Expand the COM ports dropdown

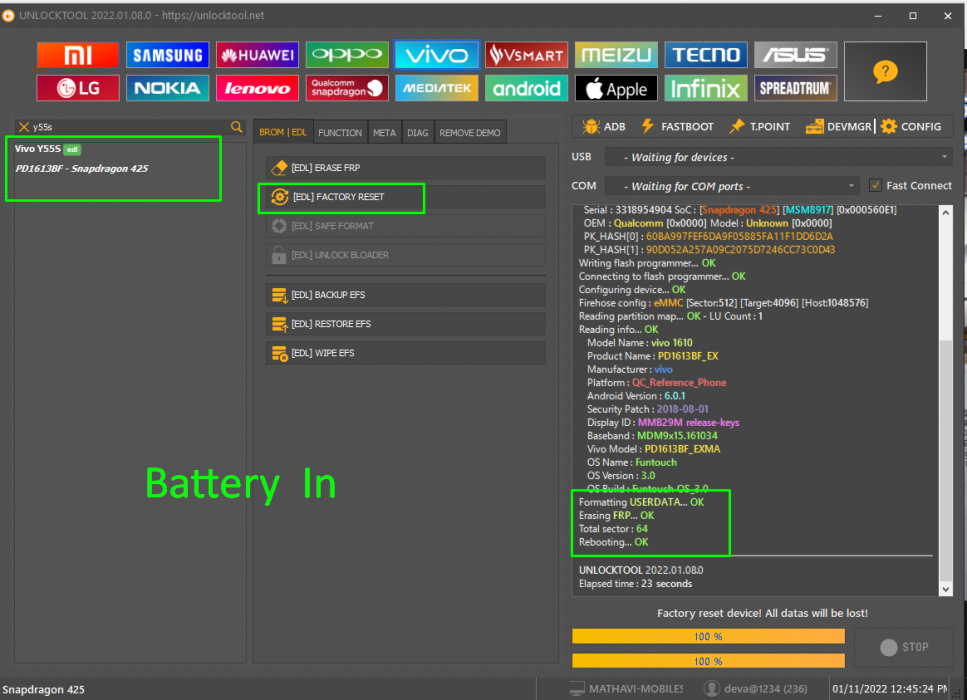[851, 186]
